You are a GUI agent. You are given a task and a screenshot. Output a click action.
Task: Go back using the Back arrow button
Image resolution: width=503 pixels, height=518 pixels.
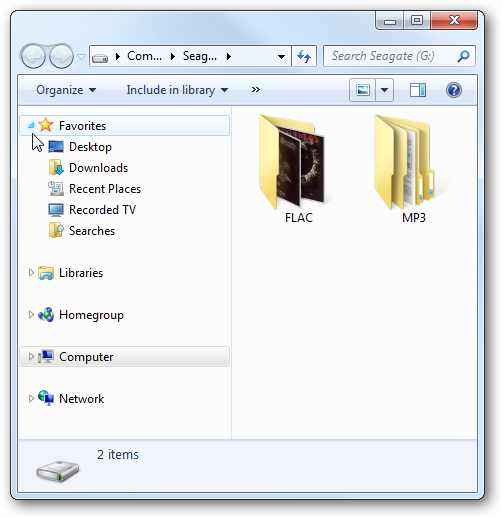tap(33, 56)
